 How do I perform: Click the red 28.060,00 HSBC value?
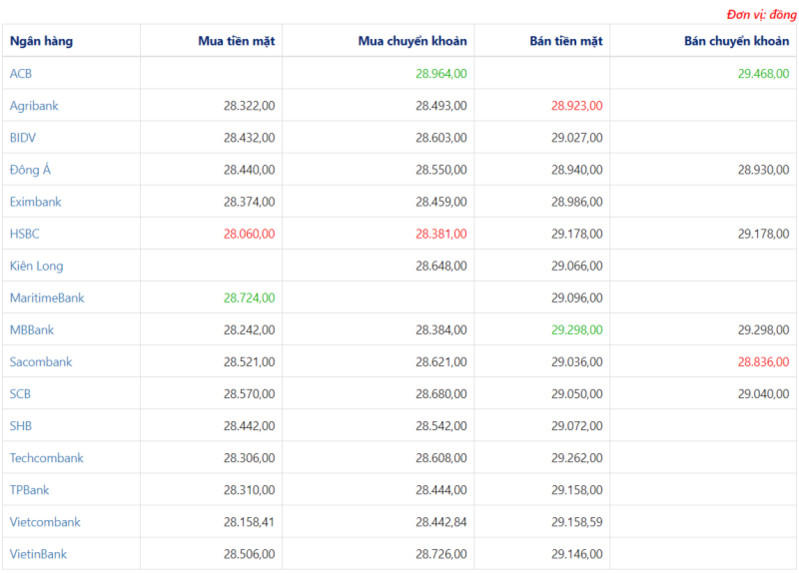click(x=249, y=234)
